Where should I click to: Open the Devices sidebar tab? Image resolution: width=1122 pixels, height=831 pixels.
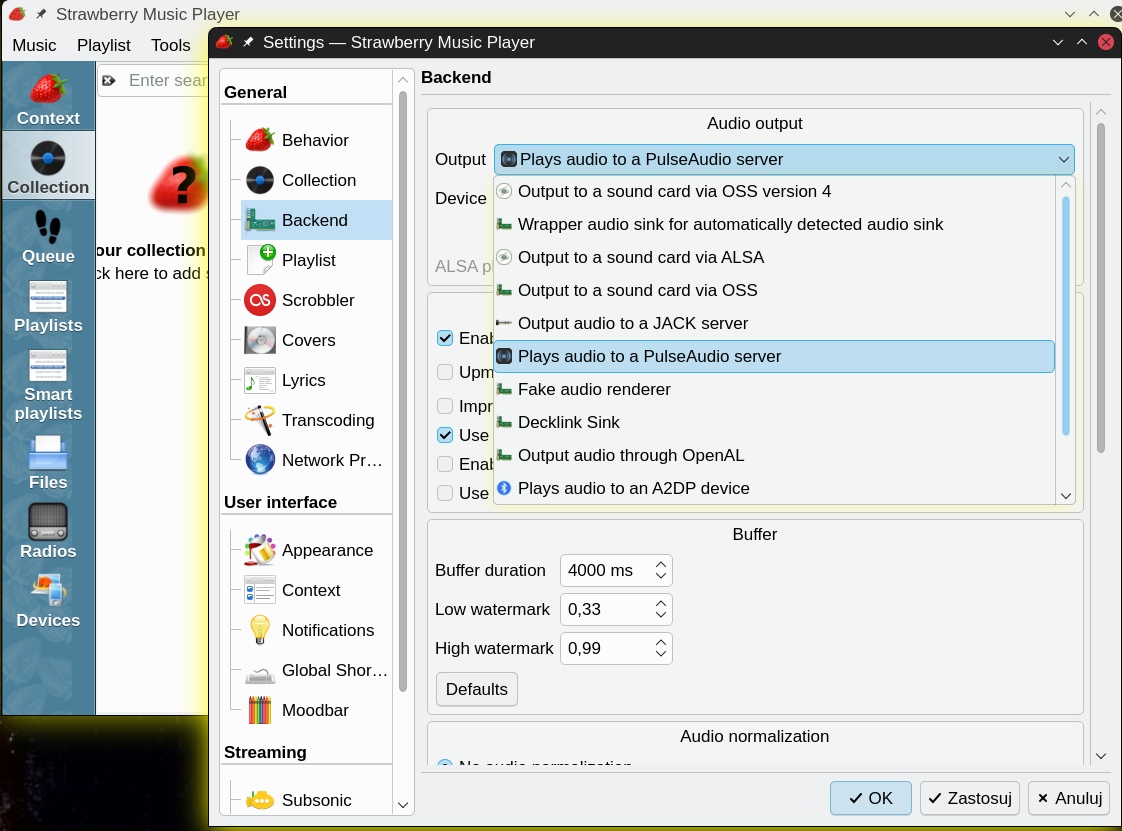(x=49, y=601)
